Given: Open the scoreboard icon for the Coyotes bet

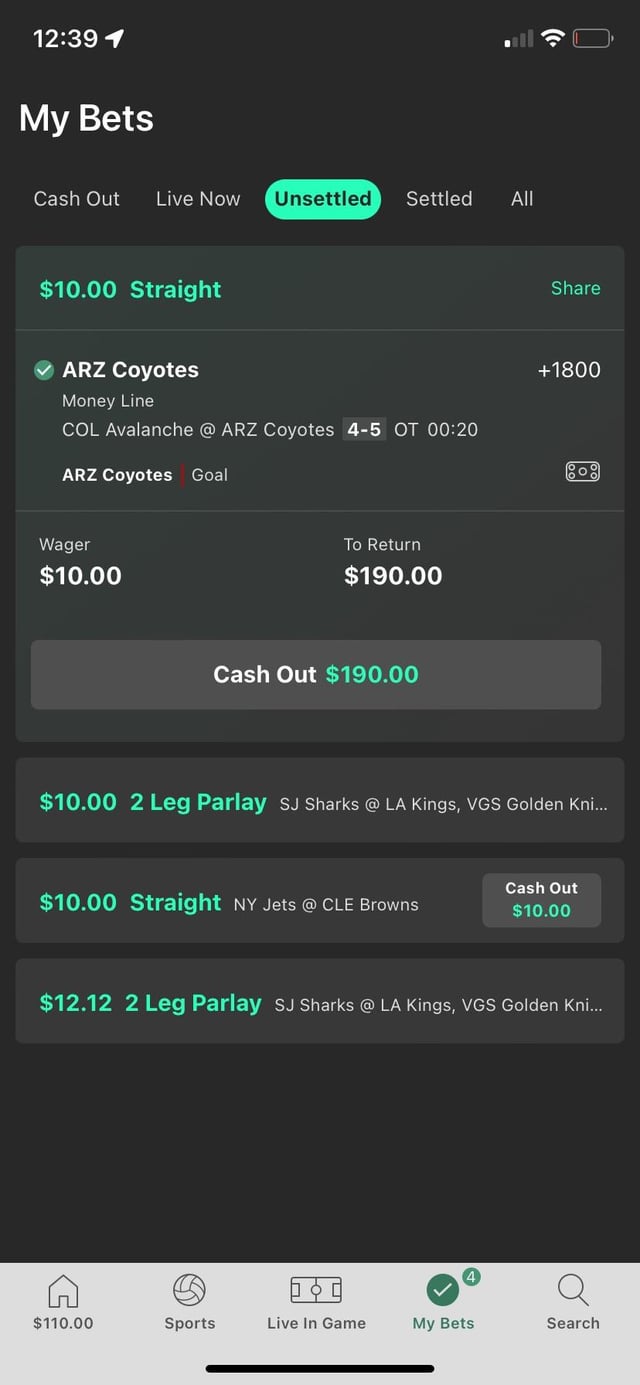Looking at the screenshot, I should 582,472.
